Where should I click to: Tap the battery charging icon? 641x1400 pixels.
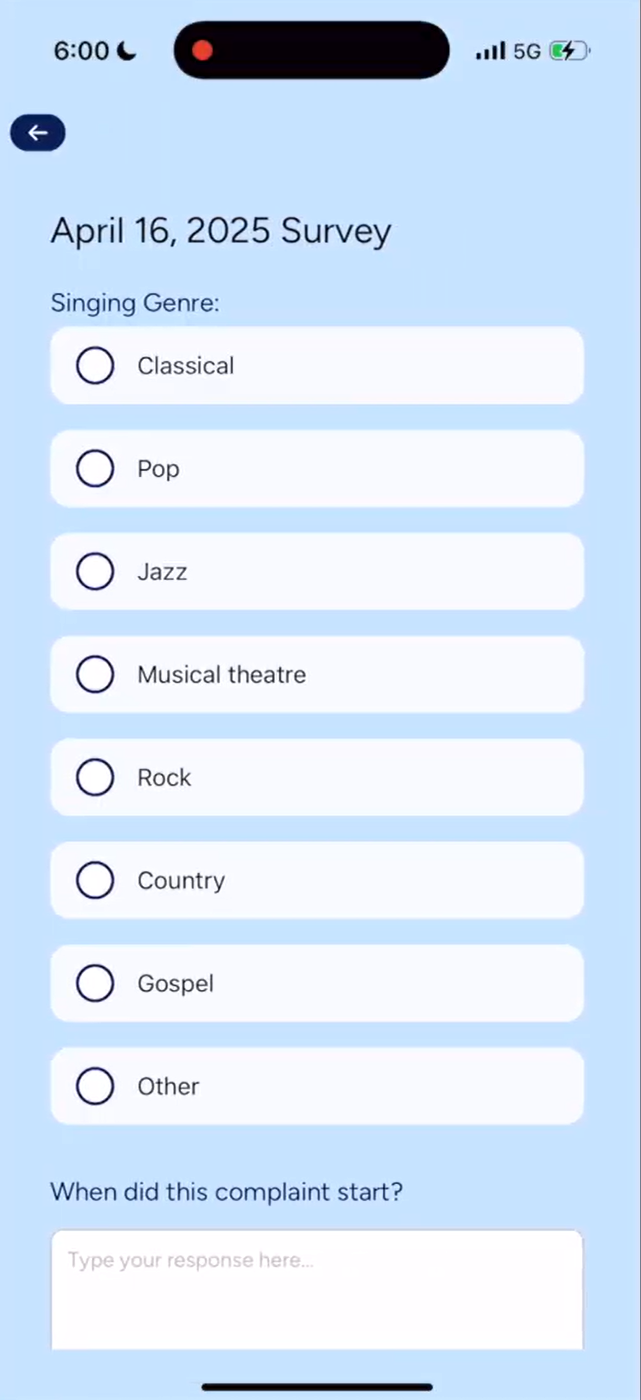tap(570, 50)
